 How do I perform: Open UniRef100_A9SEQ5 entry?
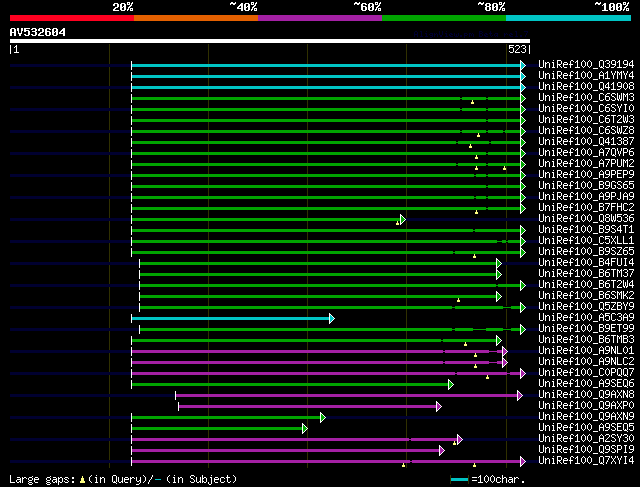586,428
